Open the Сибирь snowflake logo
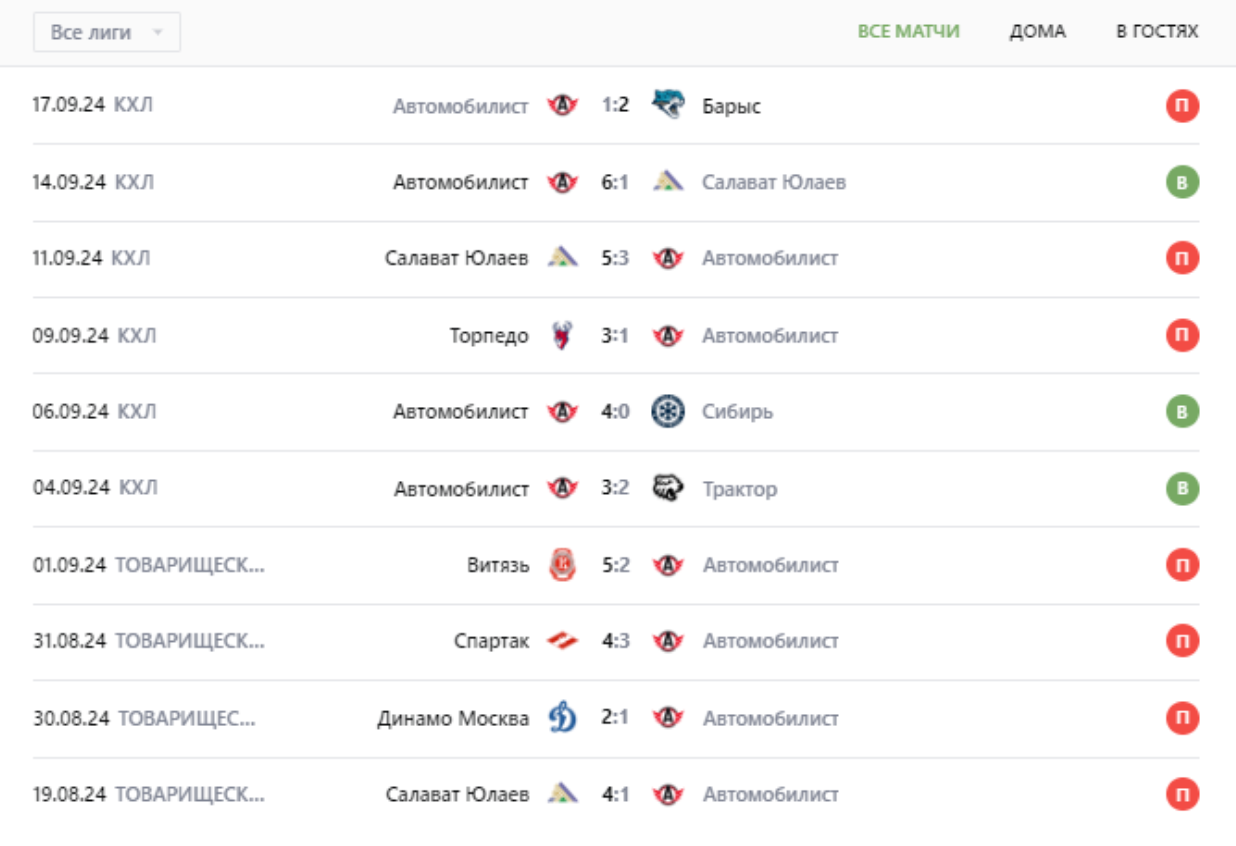 pyautogui.click(x=667, y=412)
